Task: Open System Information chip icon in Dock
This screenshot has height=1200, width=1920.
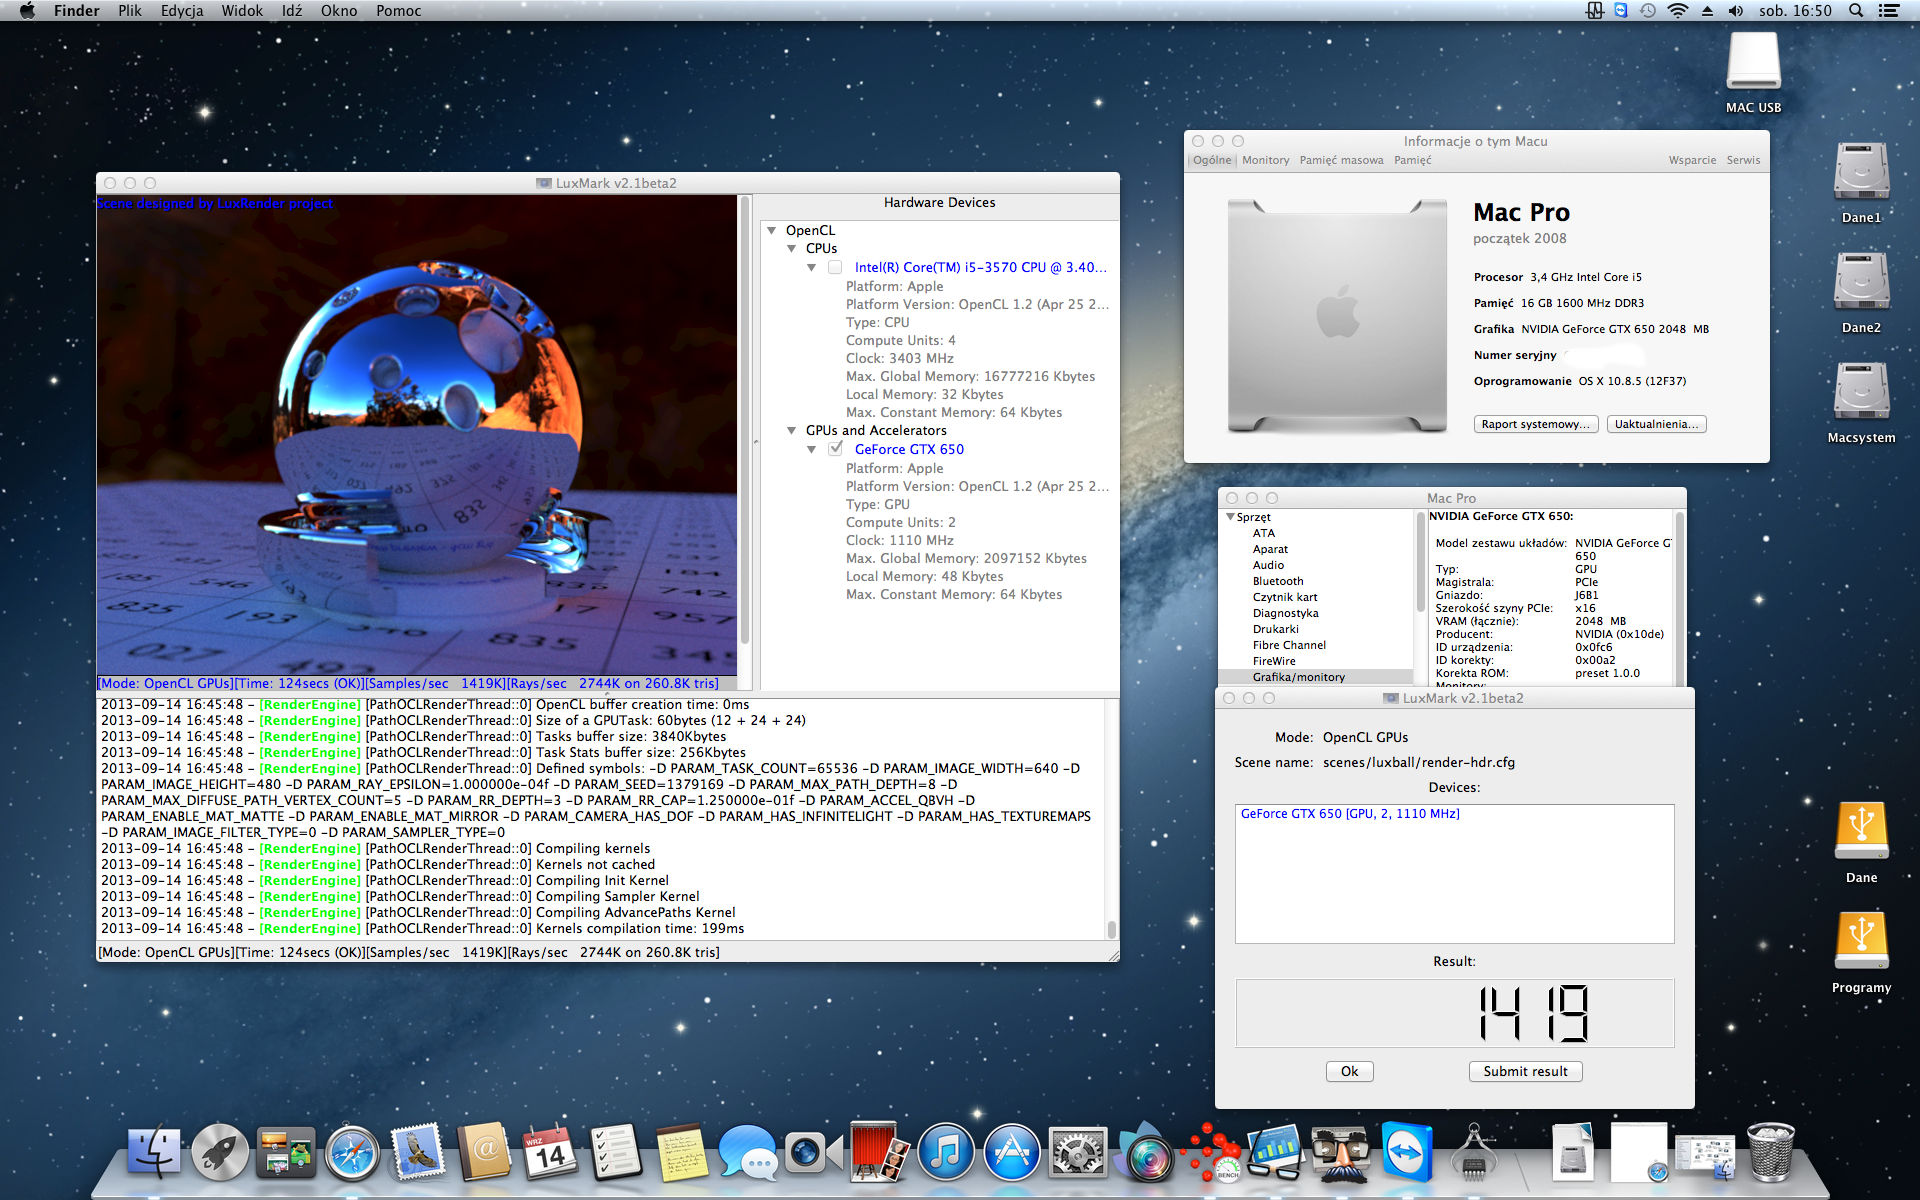Action: pyautogui.click(x=1474, y=1152)
